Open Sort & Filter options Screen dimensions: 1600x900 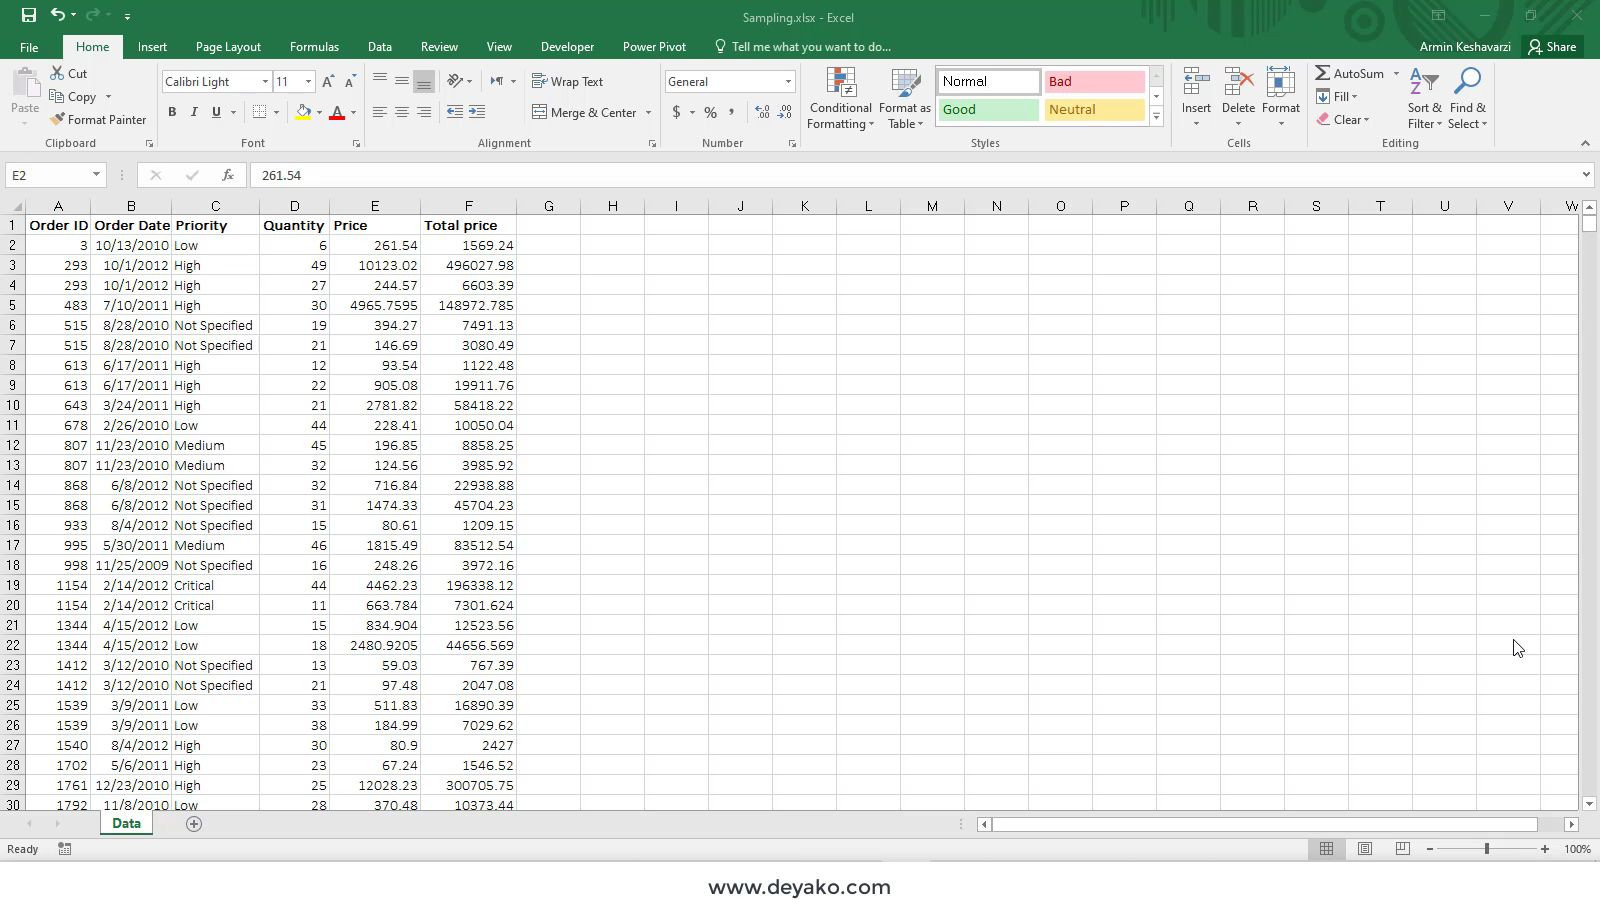[x=1424, y=99]
